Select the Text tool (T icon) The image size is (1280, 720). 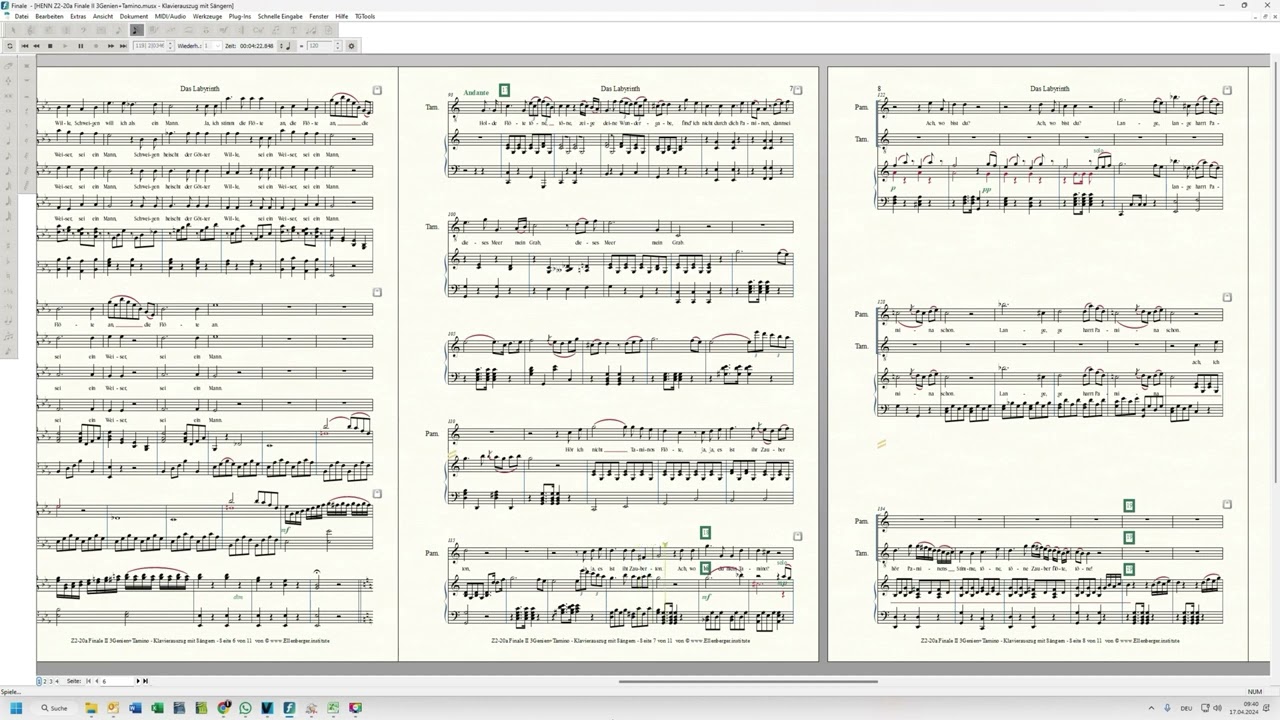pos(293,30)
